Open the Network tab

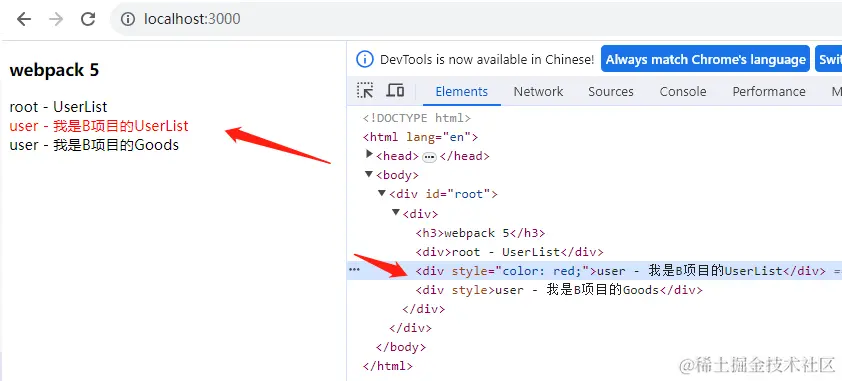coord(538,92)
